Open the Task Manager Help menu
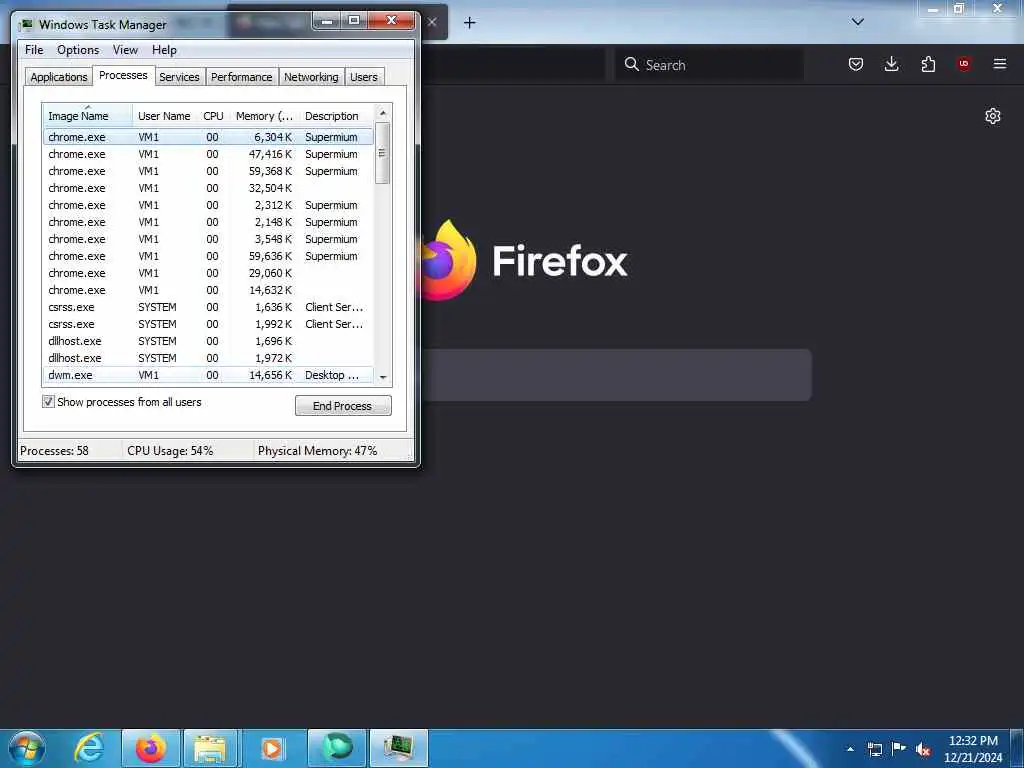This screenshot has width=1024, height=768. (x=164, y=50)
